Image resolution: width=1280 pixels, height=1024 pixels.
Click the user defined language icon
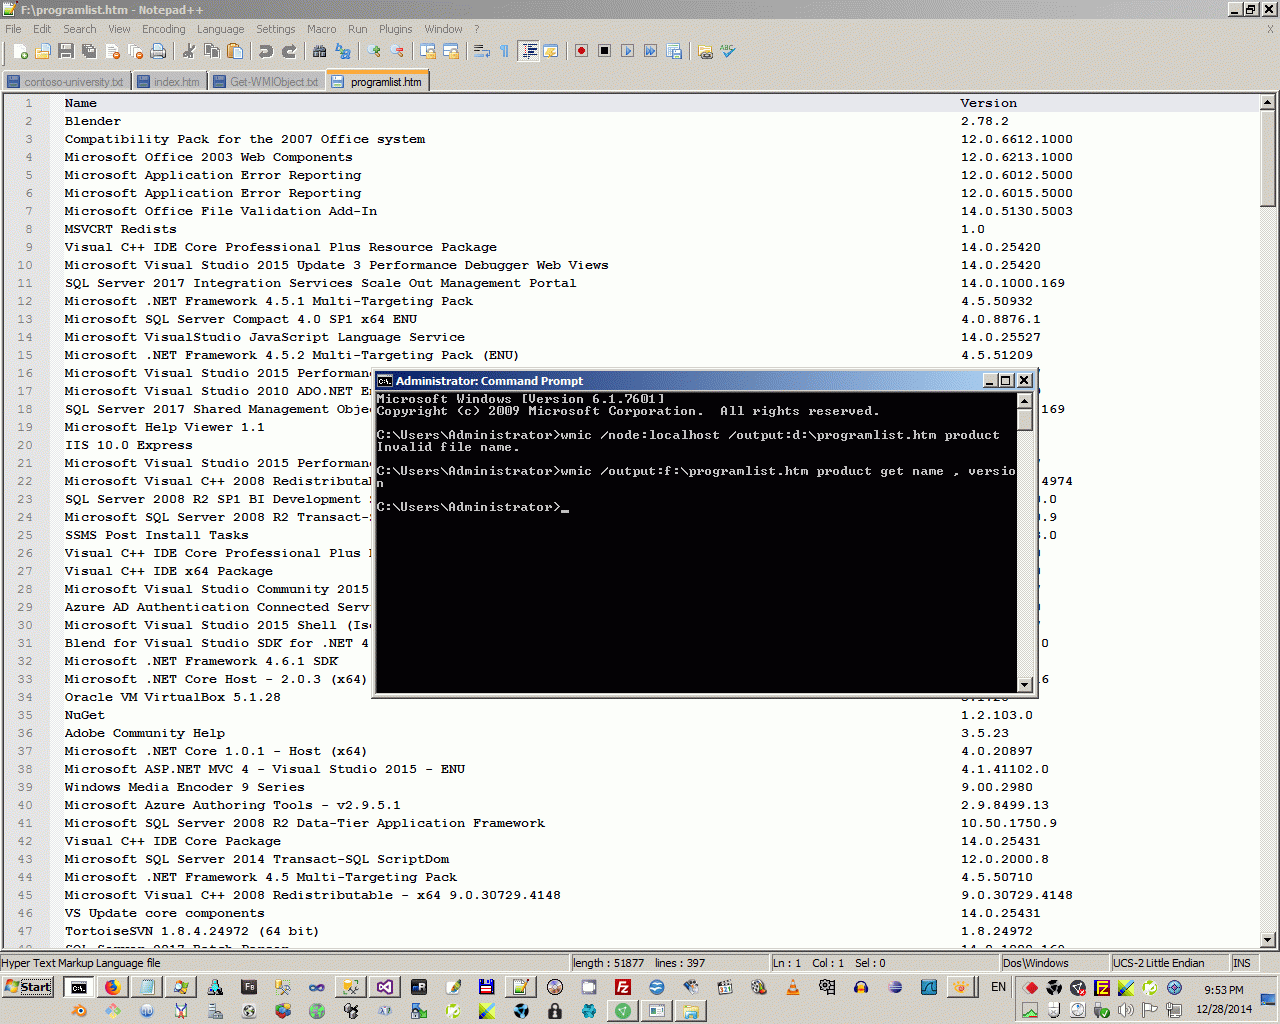click(550, 51)
